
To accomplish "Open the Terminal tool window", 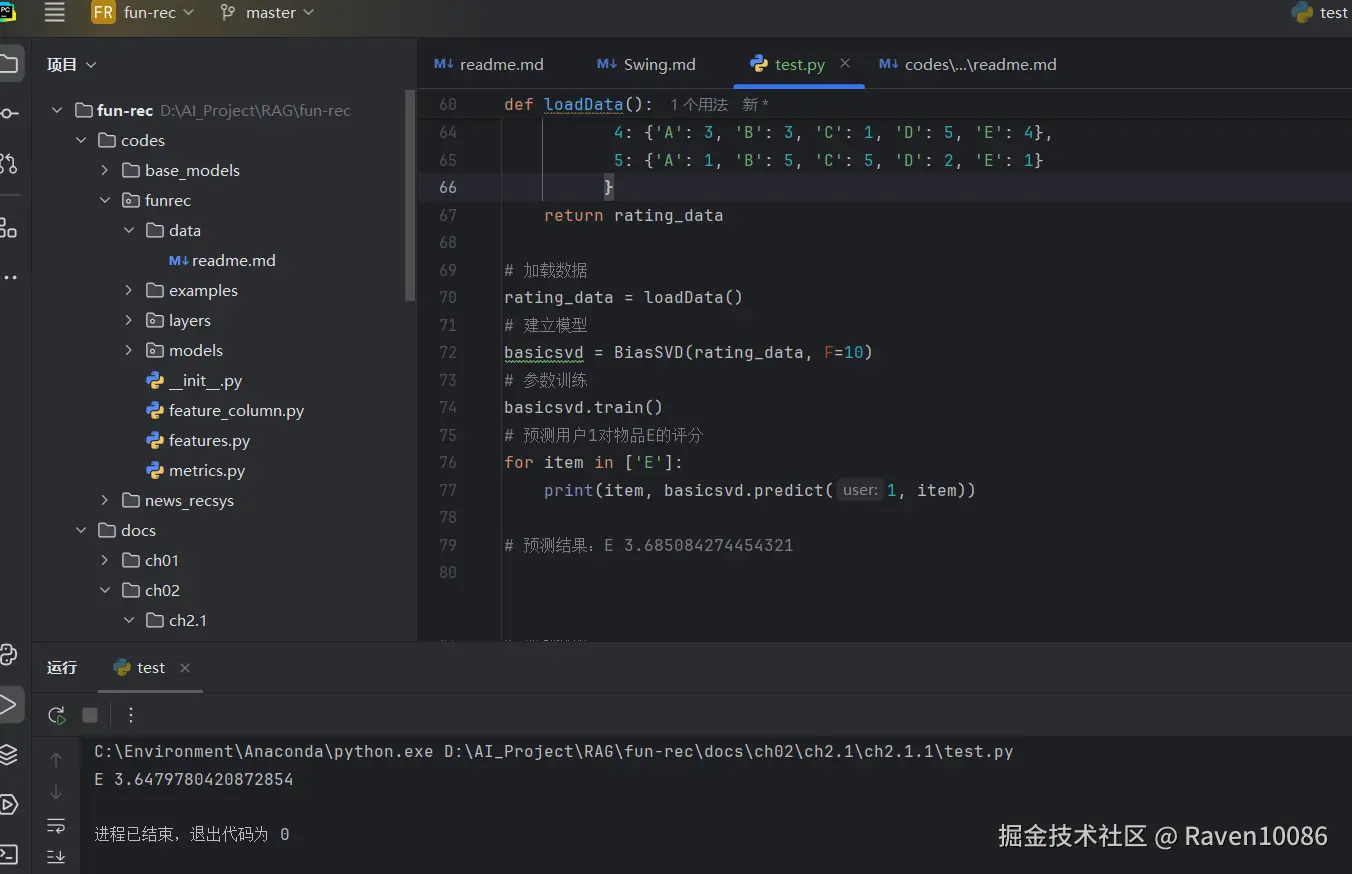I will click(x=8, y=854).
